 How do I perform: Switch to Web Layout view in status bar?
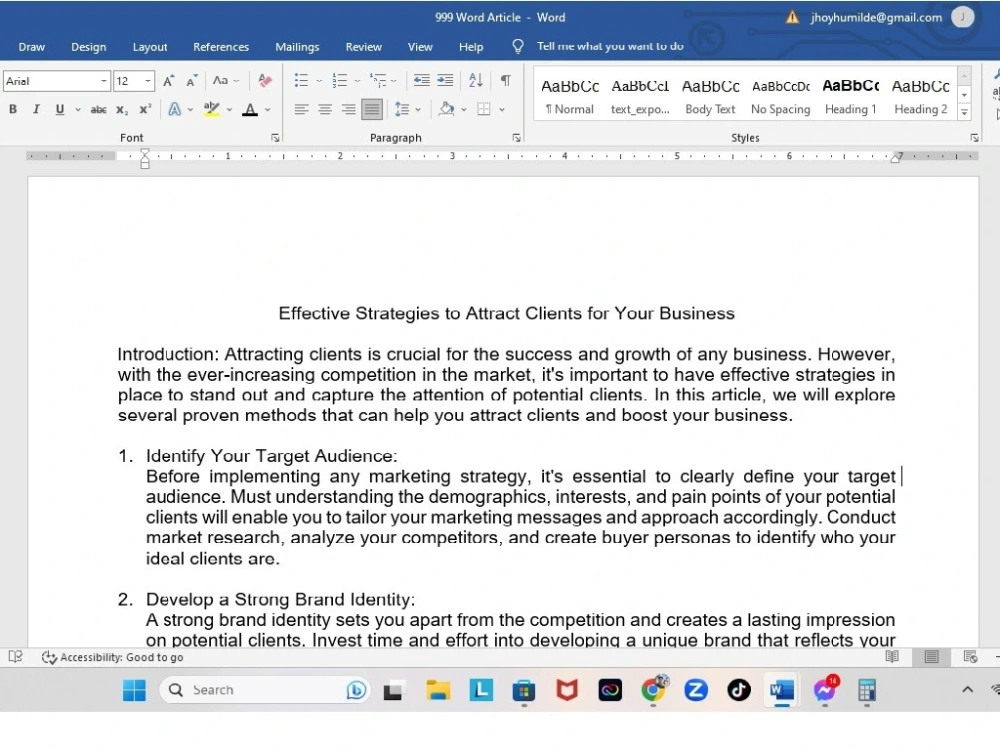click(x=970, y=657)
